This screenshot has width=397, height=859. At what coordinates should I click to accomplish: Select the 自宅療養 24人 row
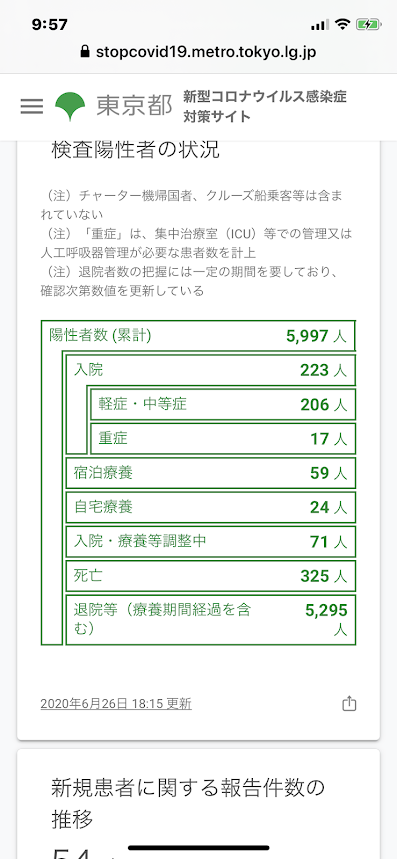(x=211, y=507)
